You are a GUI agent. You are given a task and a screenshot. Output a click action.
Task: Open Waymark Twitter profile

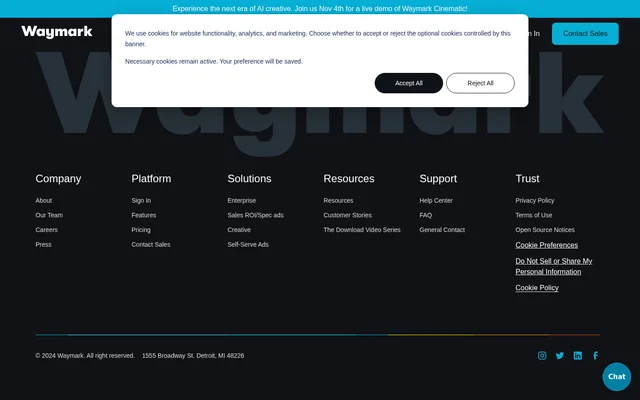560,356
